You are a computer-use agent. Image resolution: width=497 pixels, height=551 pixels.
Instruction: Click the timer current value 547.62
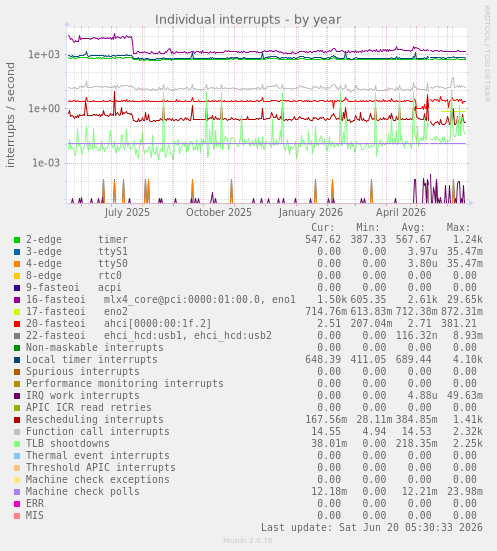pyautogui.click(x=323, y=240)
